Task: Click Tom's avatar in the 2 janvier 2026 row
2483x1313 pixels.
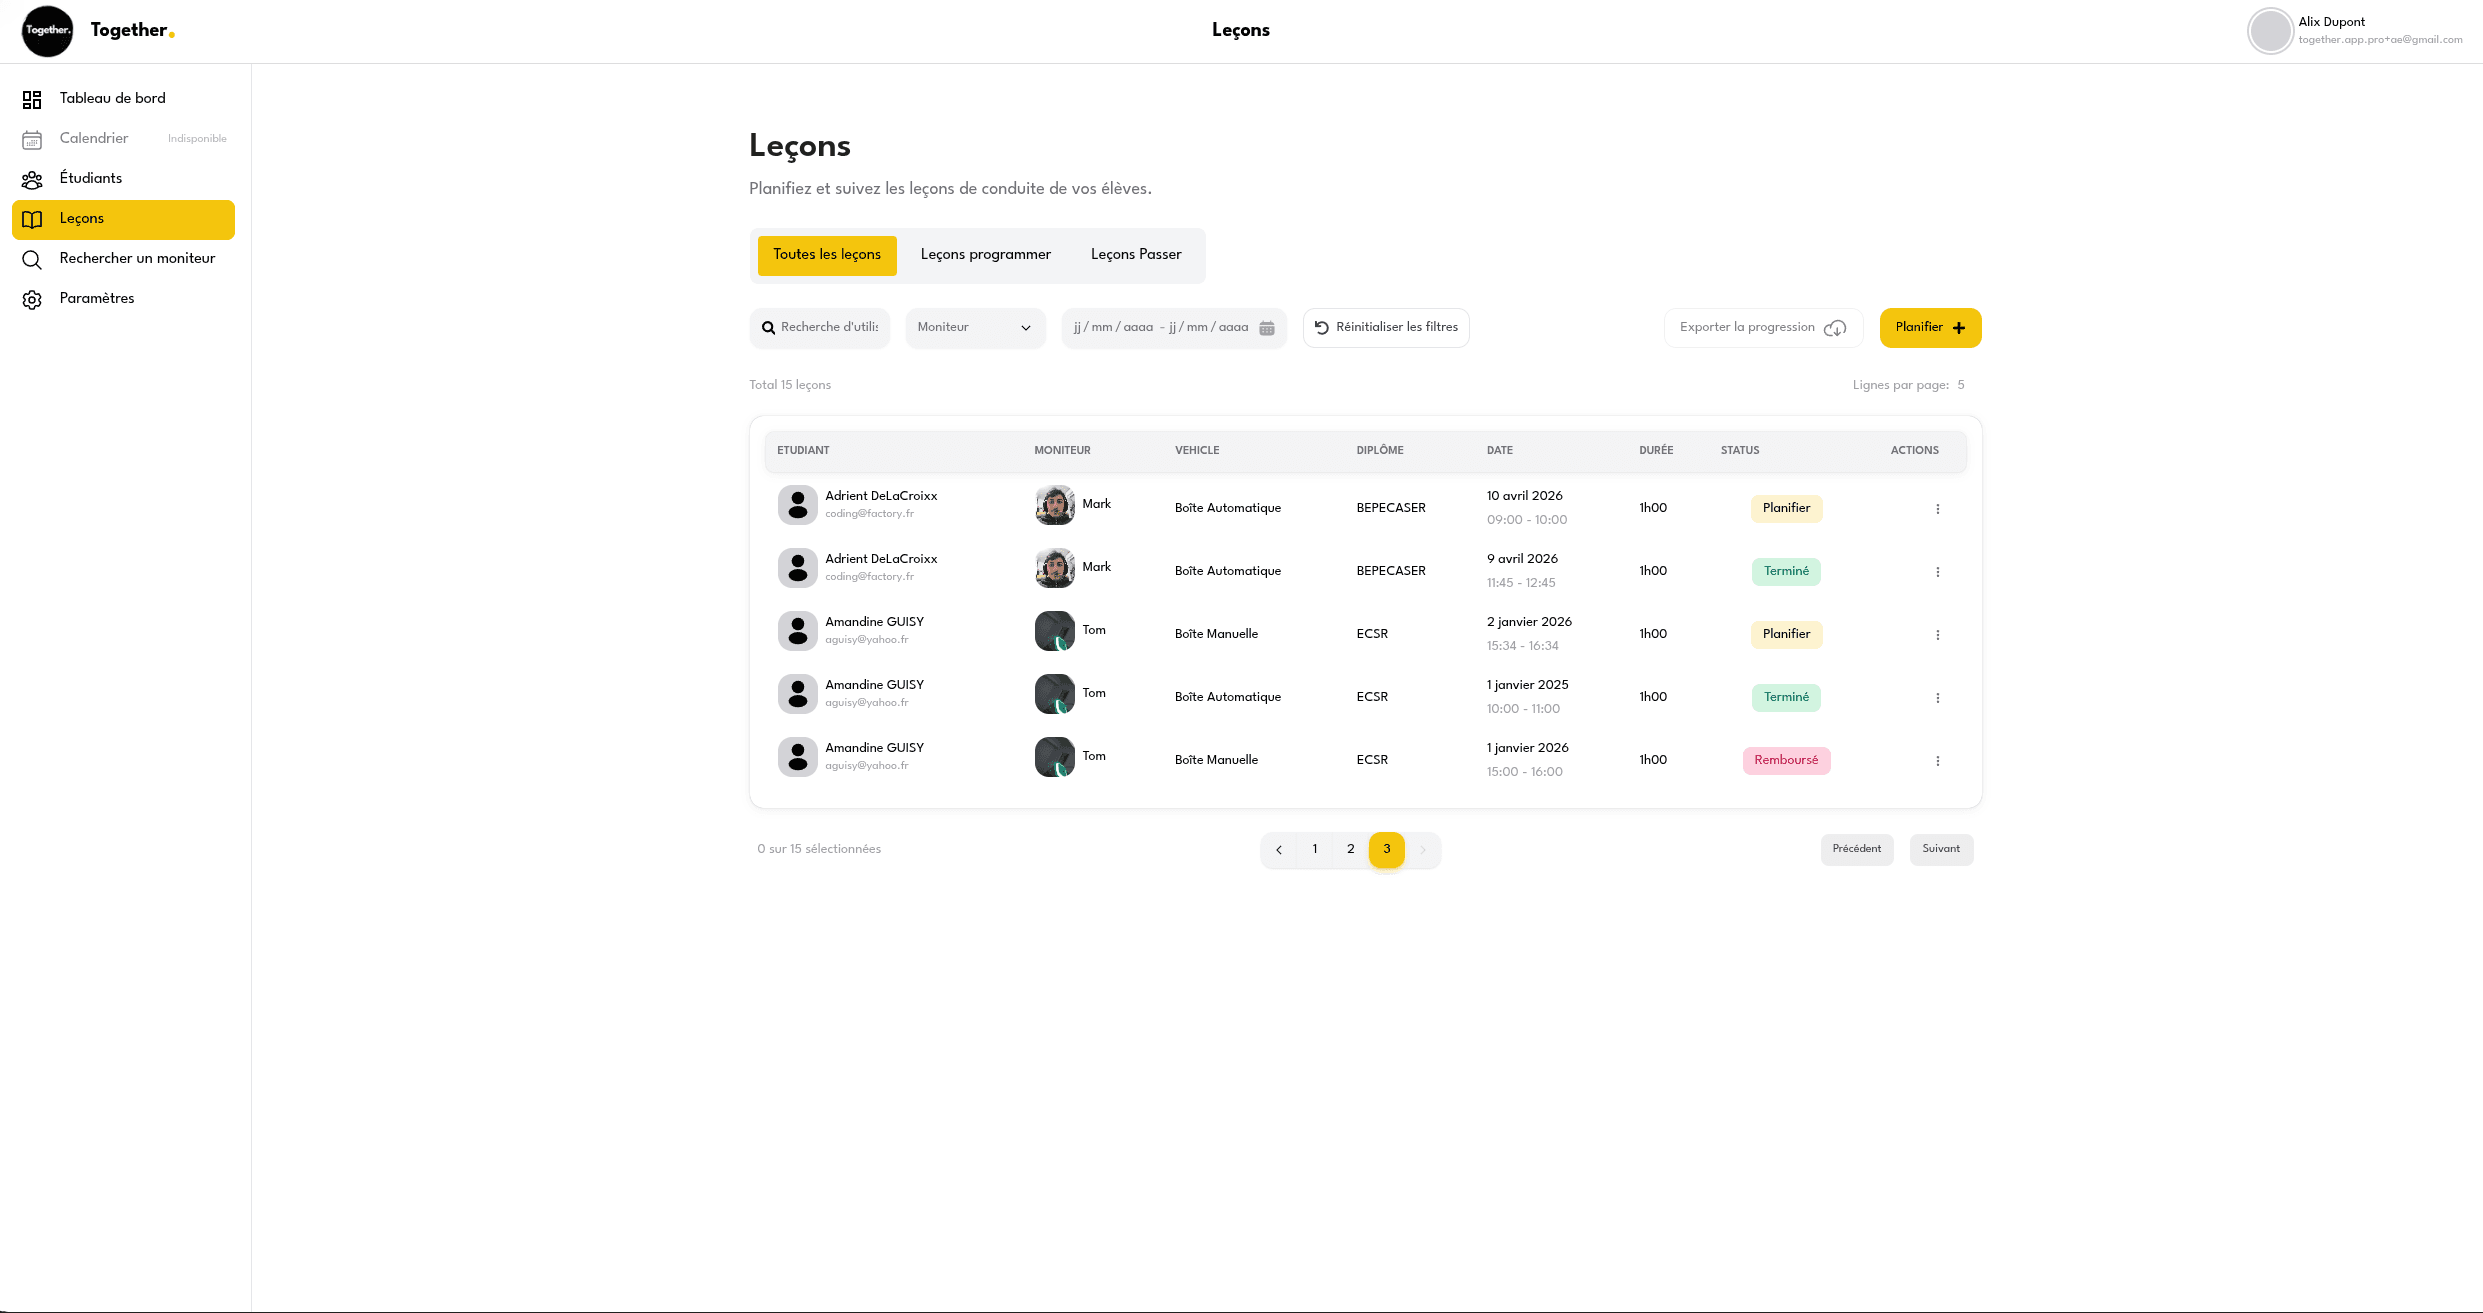Action: 1054,631
